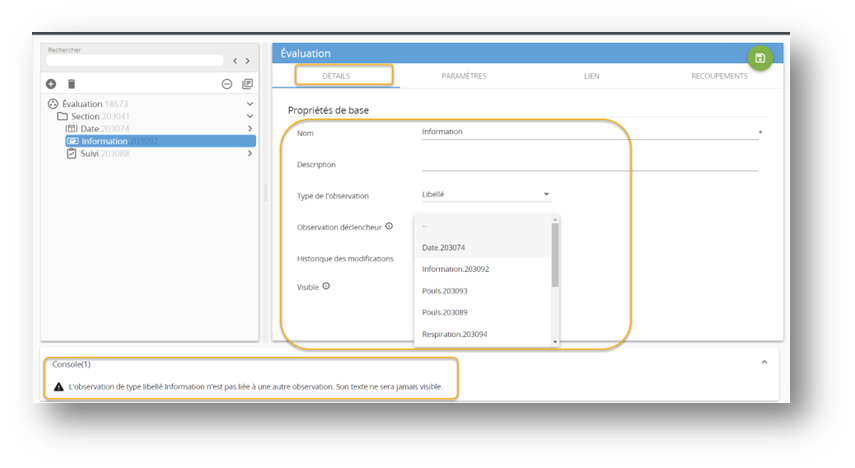Image resolution: width=855 pixels, height=468 pixels.
Task: Expand the Date.203074 tree item
Action: coord(250,129)
